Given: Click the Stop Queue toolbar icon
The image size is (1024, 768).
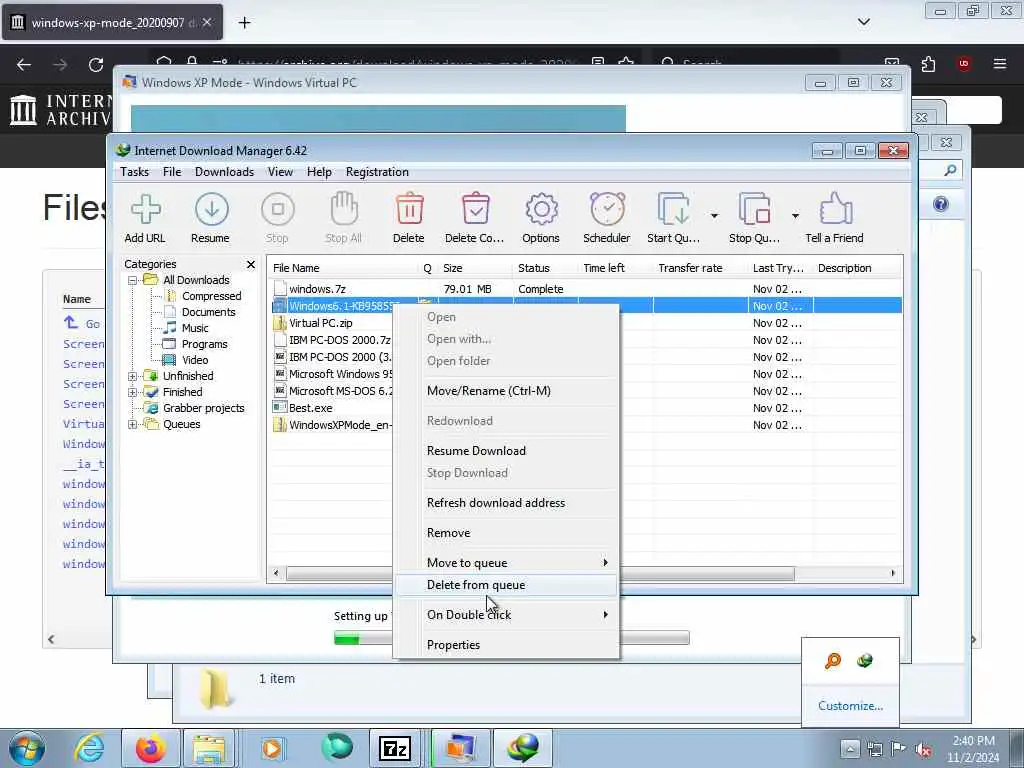Looking at the screenshot, I should click(754, 210).
